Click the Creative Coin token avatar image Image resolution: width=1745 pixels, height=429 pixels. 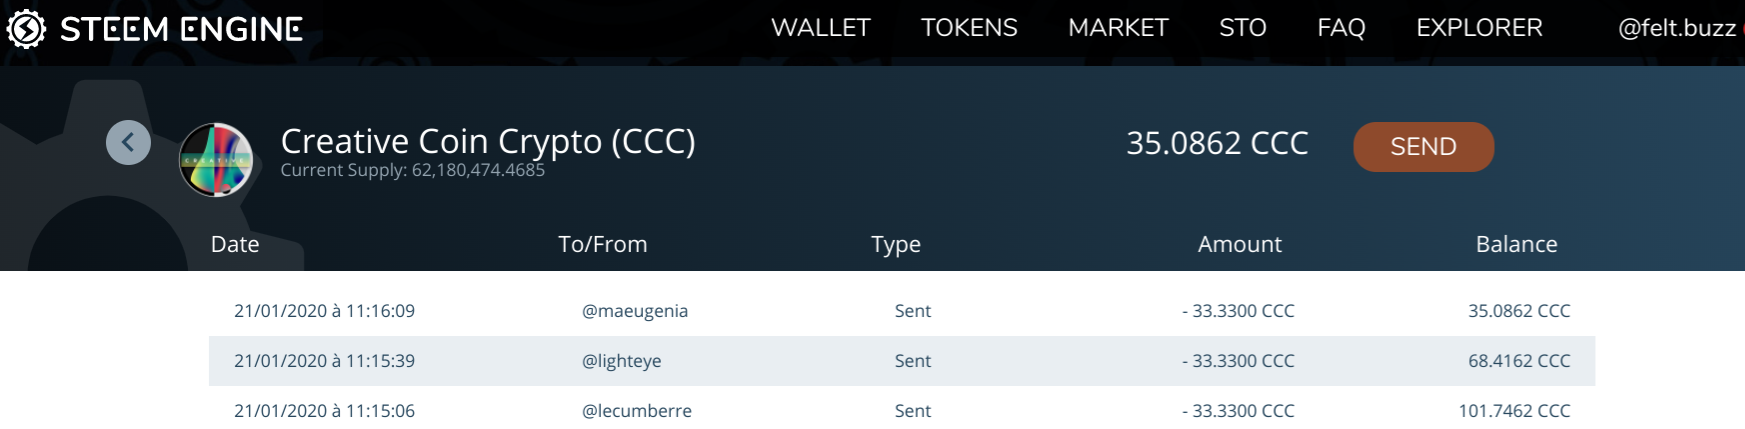pyautogui.click(x=216, y=160)
